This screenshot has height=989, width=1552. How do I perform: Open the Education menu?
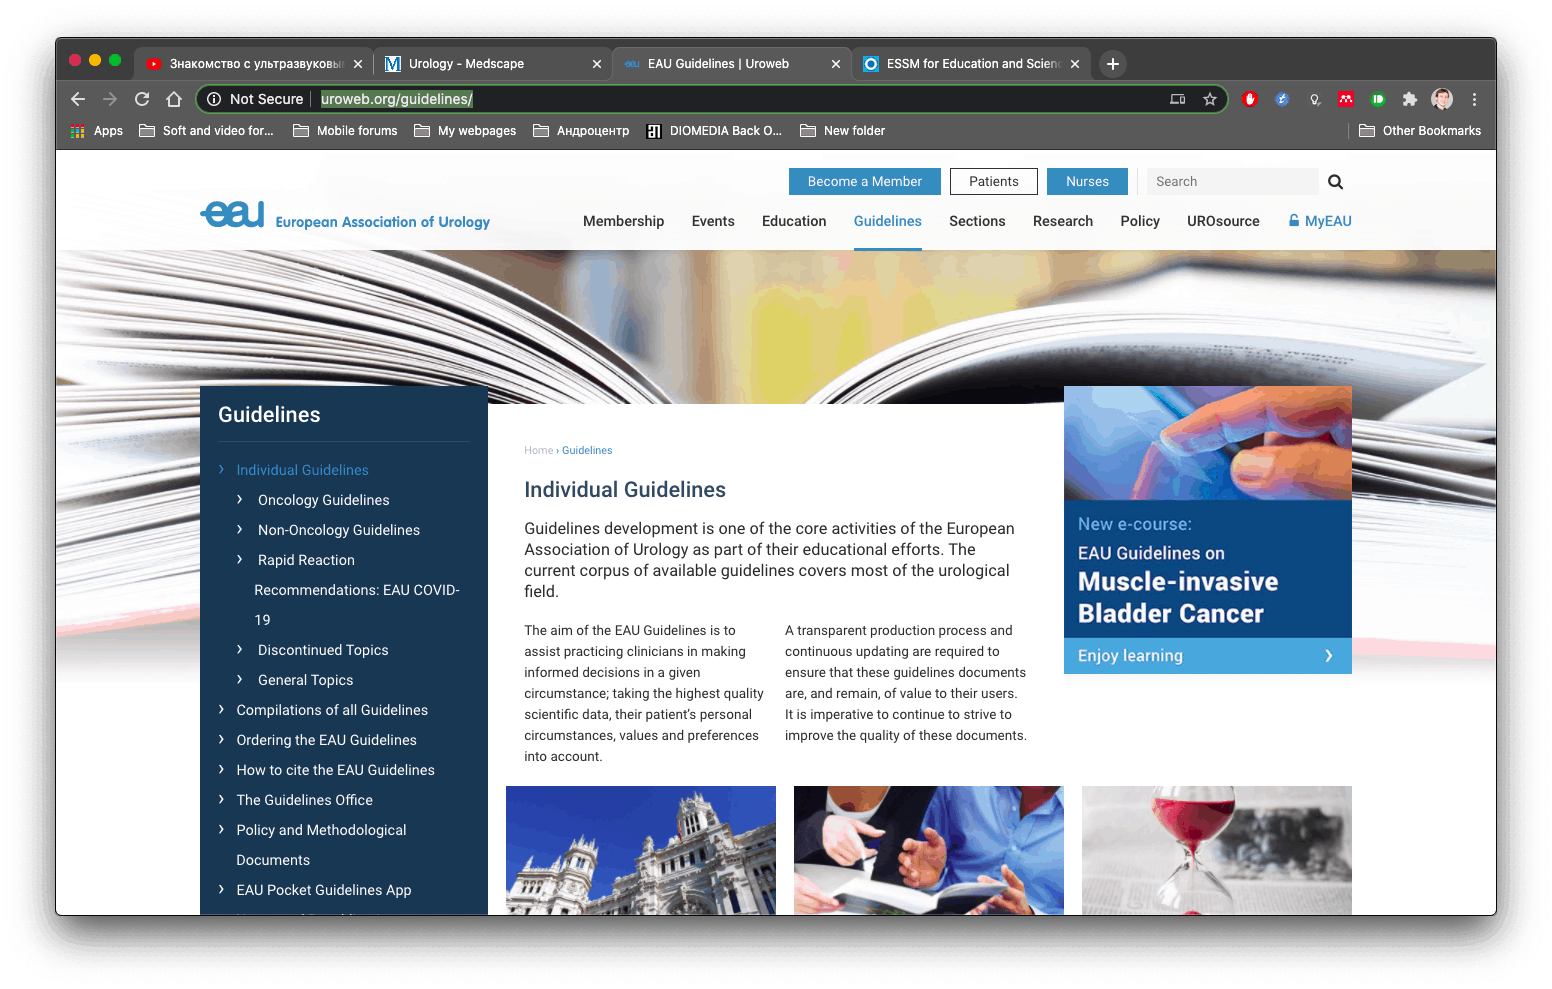794,221
